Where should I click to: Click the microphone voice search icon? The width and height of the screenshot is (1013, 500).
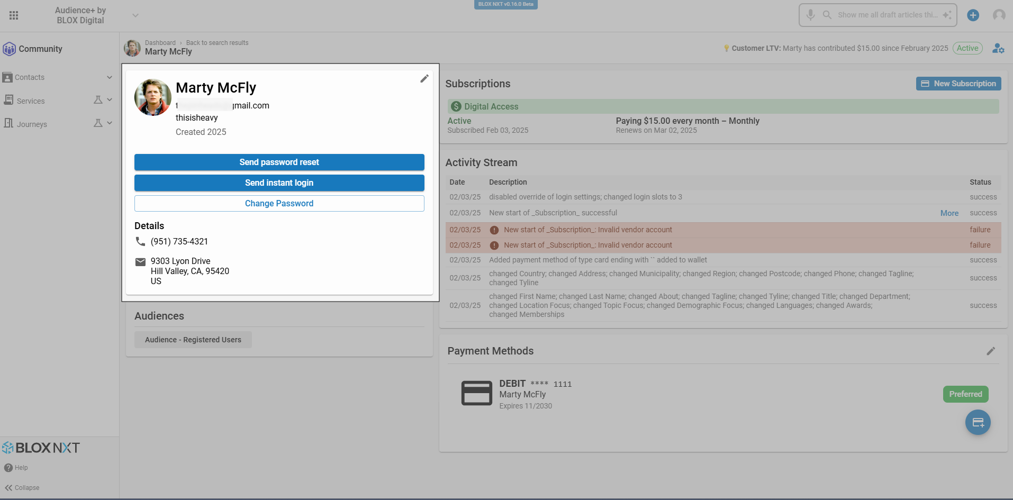pos(809,15)
